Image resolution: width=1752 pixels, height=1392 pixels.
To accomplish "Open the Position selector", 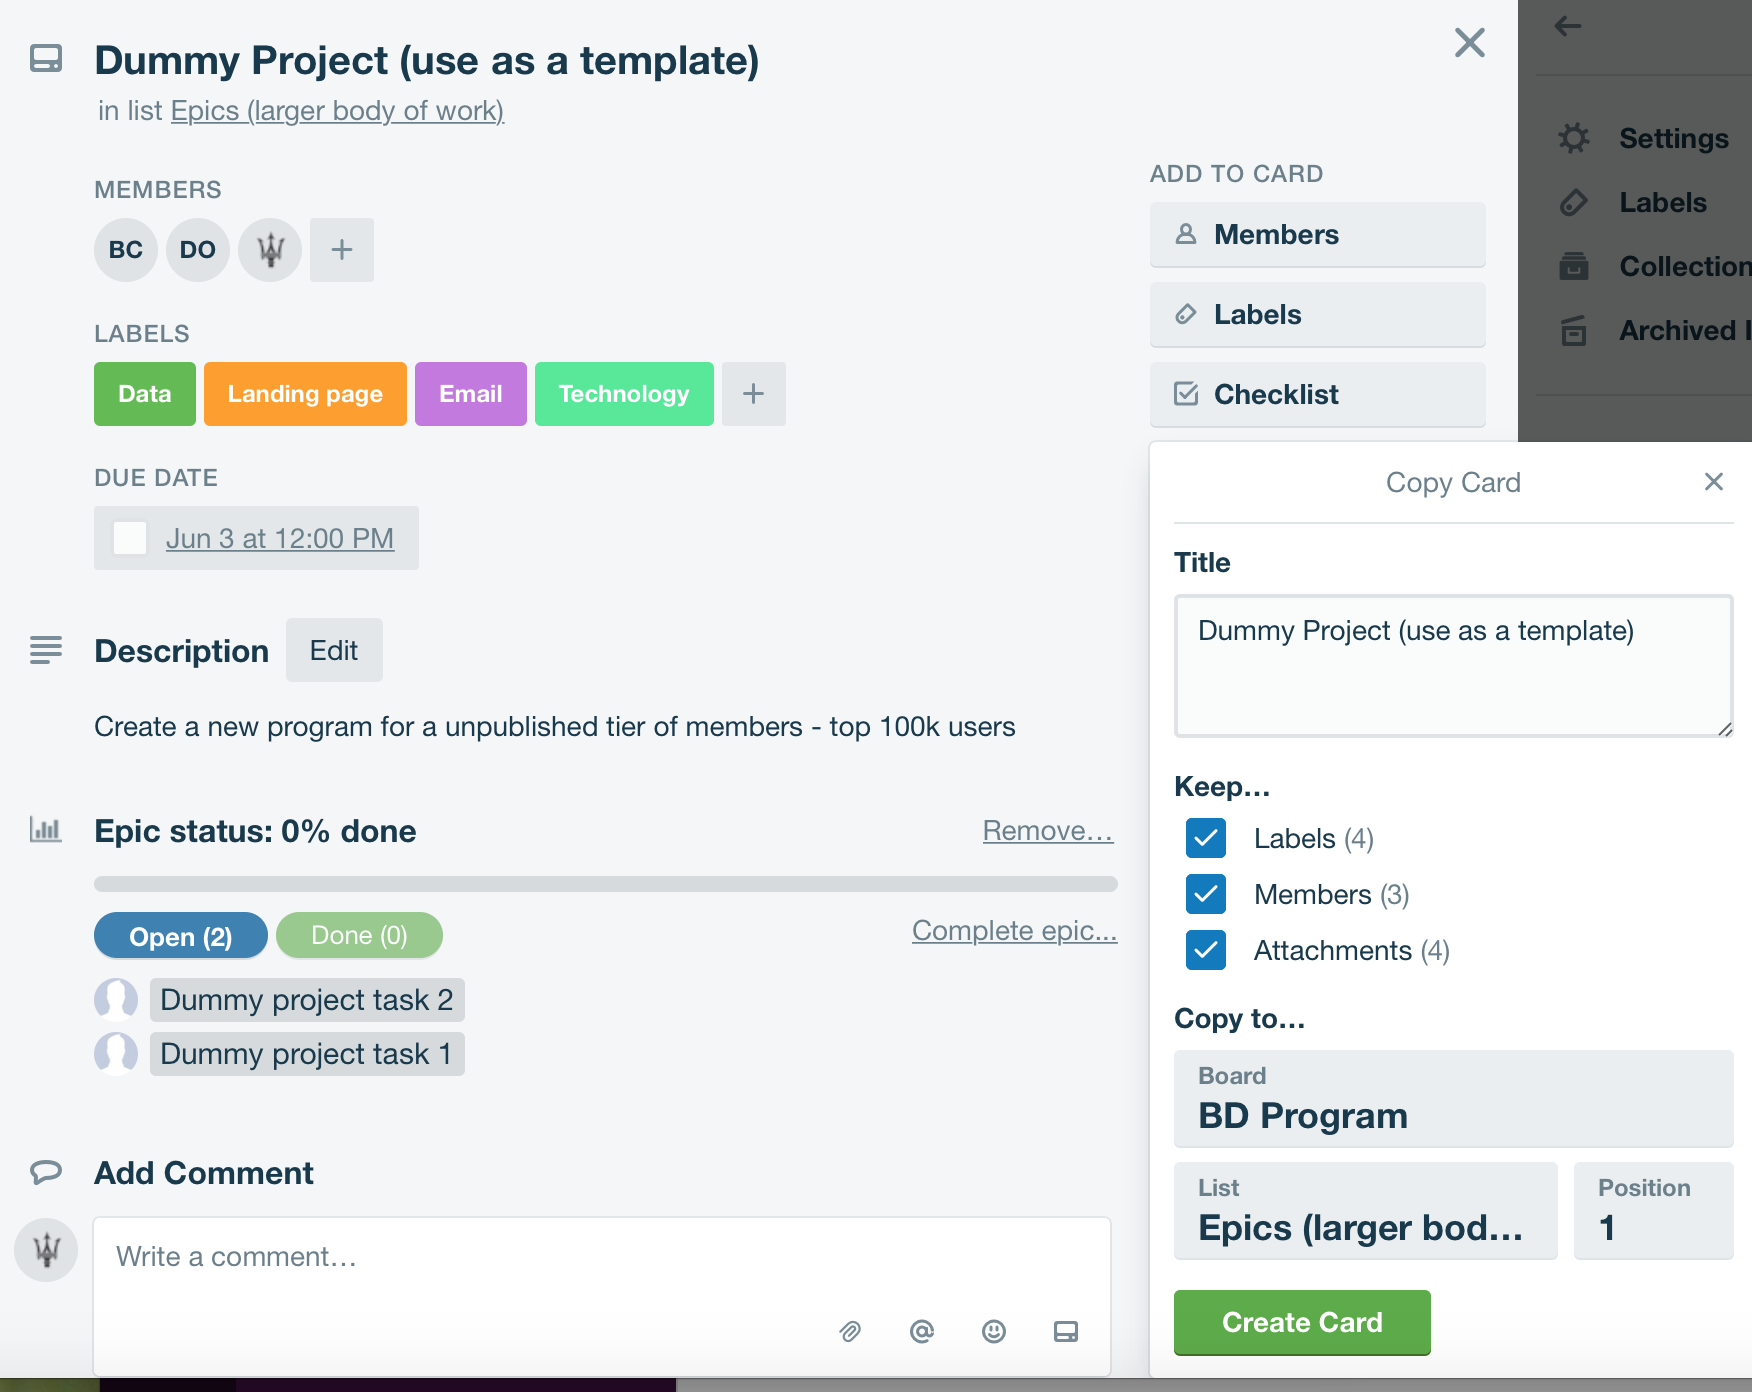I will click(1653, 1211).
